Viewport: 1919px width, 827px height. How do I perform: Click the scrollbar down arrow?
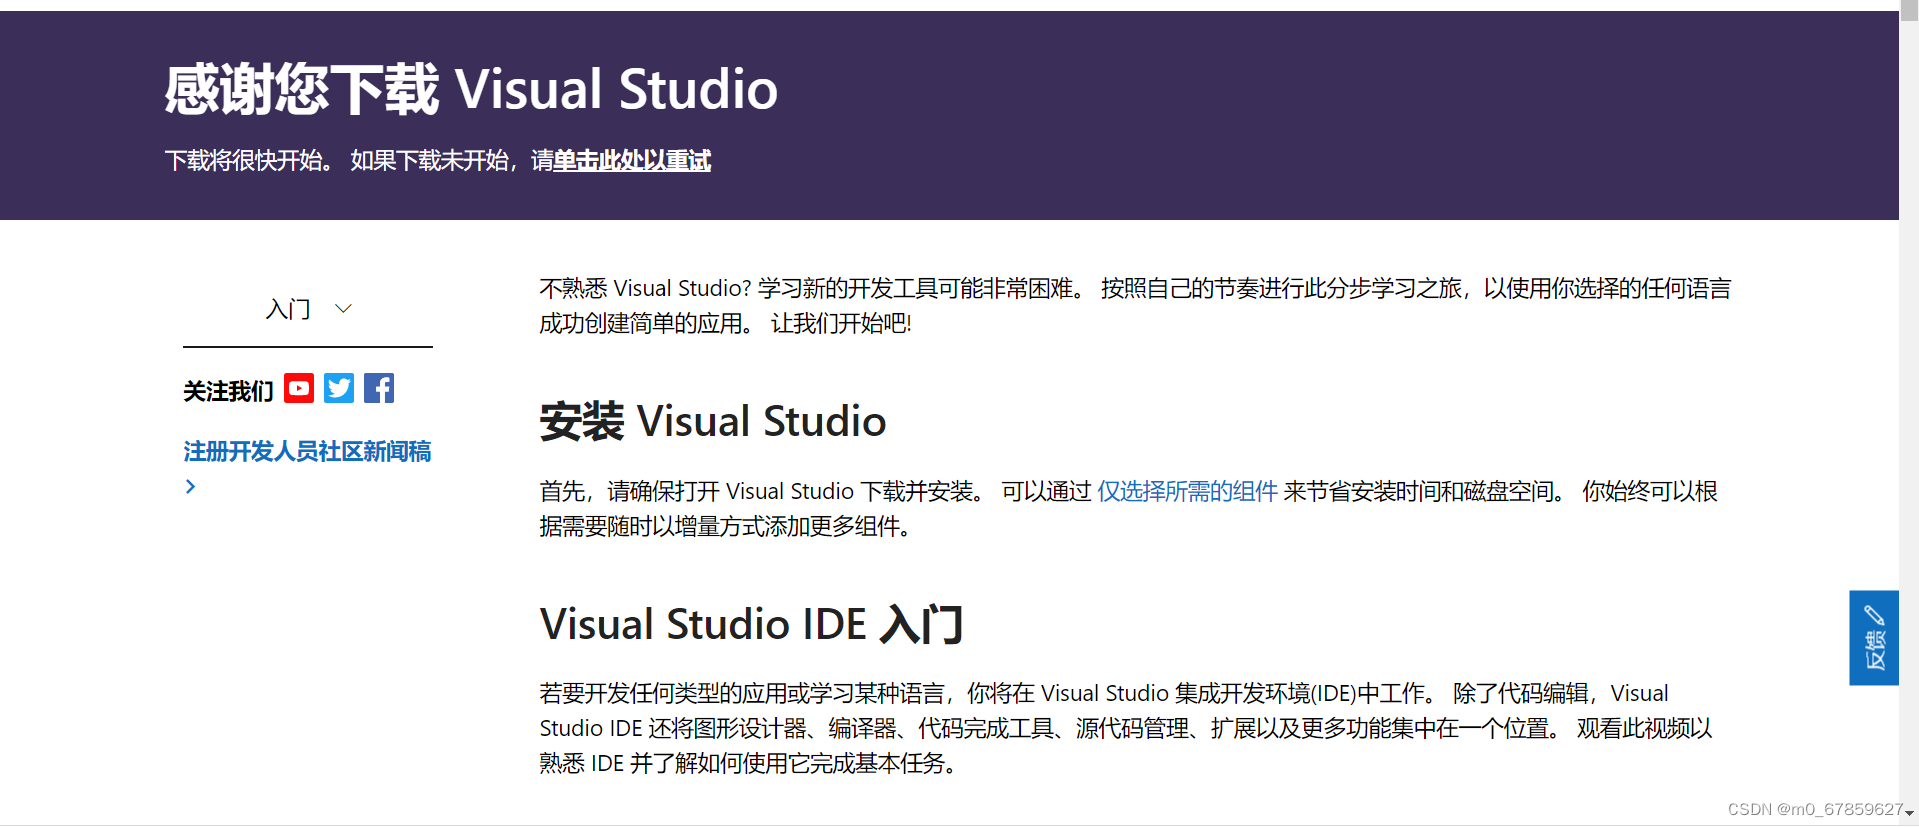tap(1909, 814)
